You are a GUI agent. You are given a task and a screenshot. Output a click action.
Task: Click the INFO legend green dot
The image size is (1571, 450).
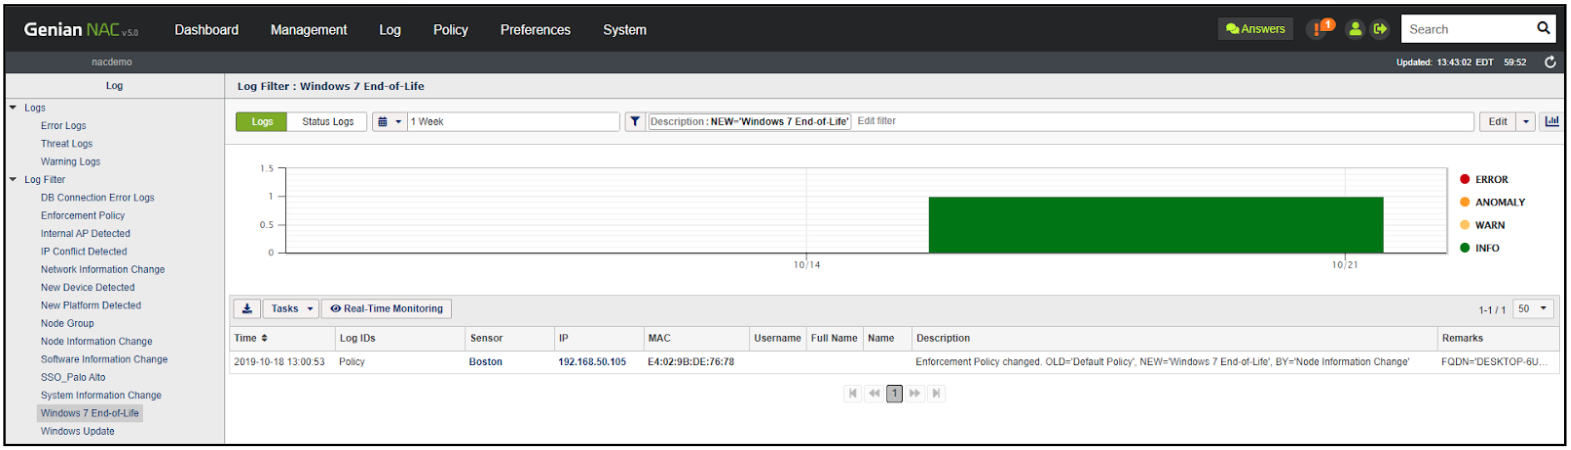tap(1464, 248)
